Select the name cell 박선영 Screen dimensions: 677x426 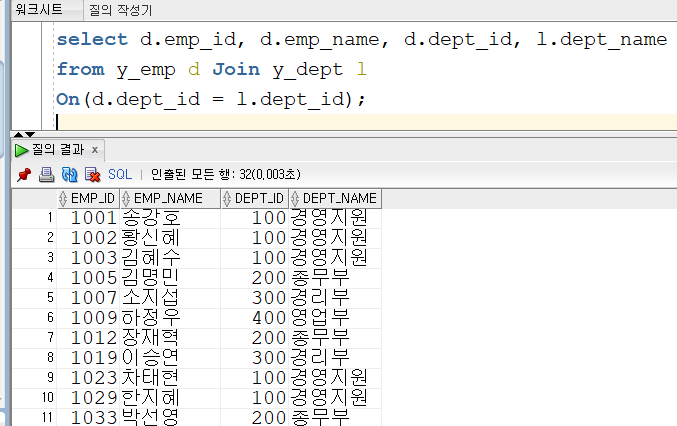(170, 417)
